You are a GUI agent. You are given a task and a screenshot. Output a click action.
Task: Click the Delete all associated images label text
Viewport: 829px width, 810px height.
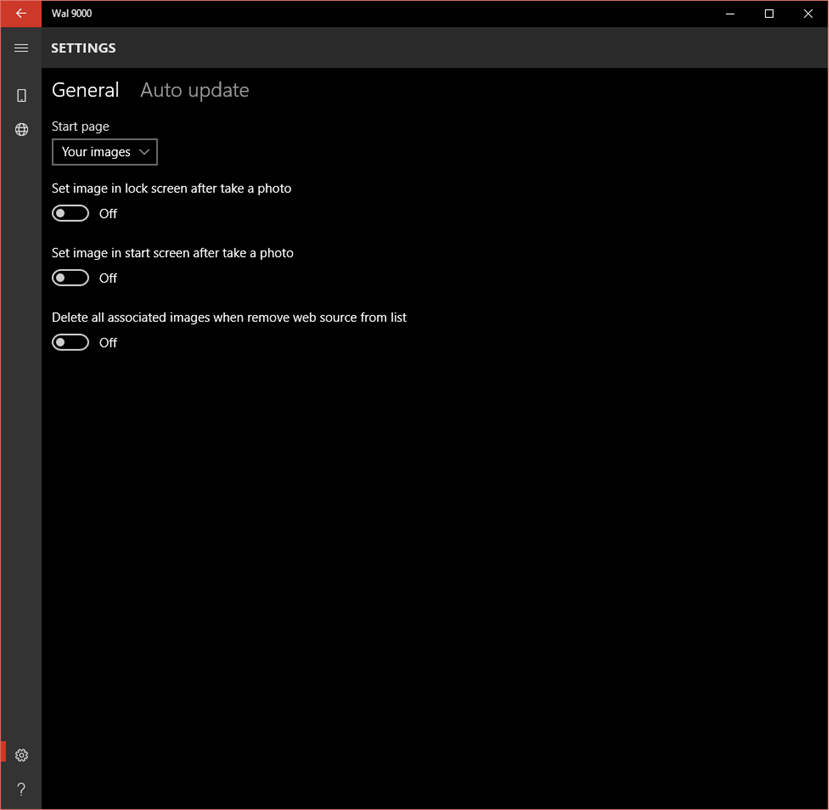[x=229, y=317]
